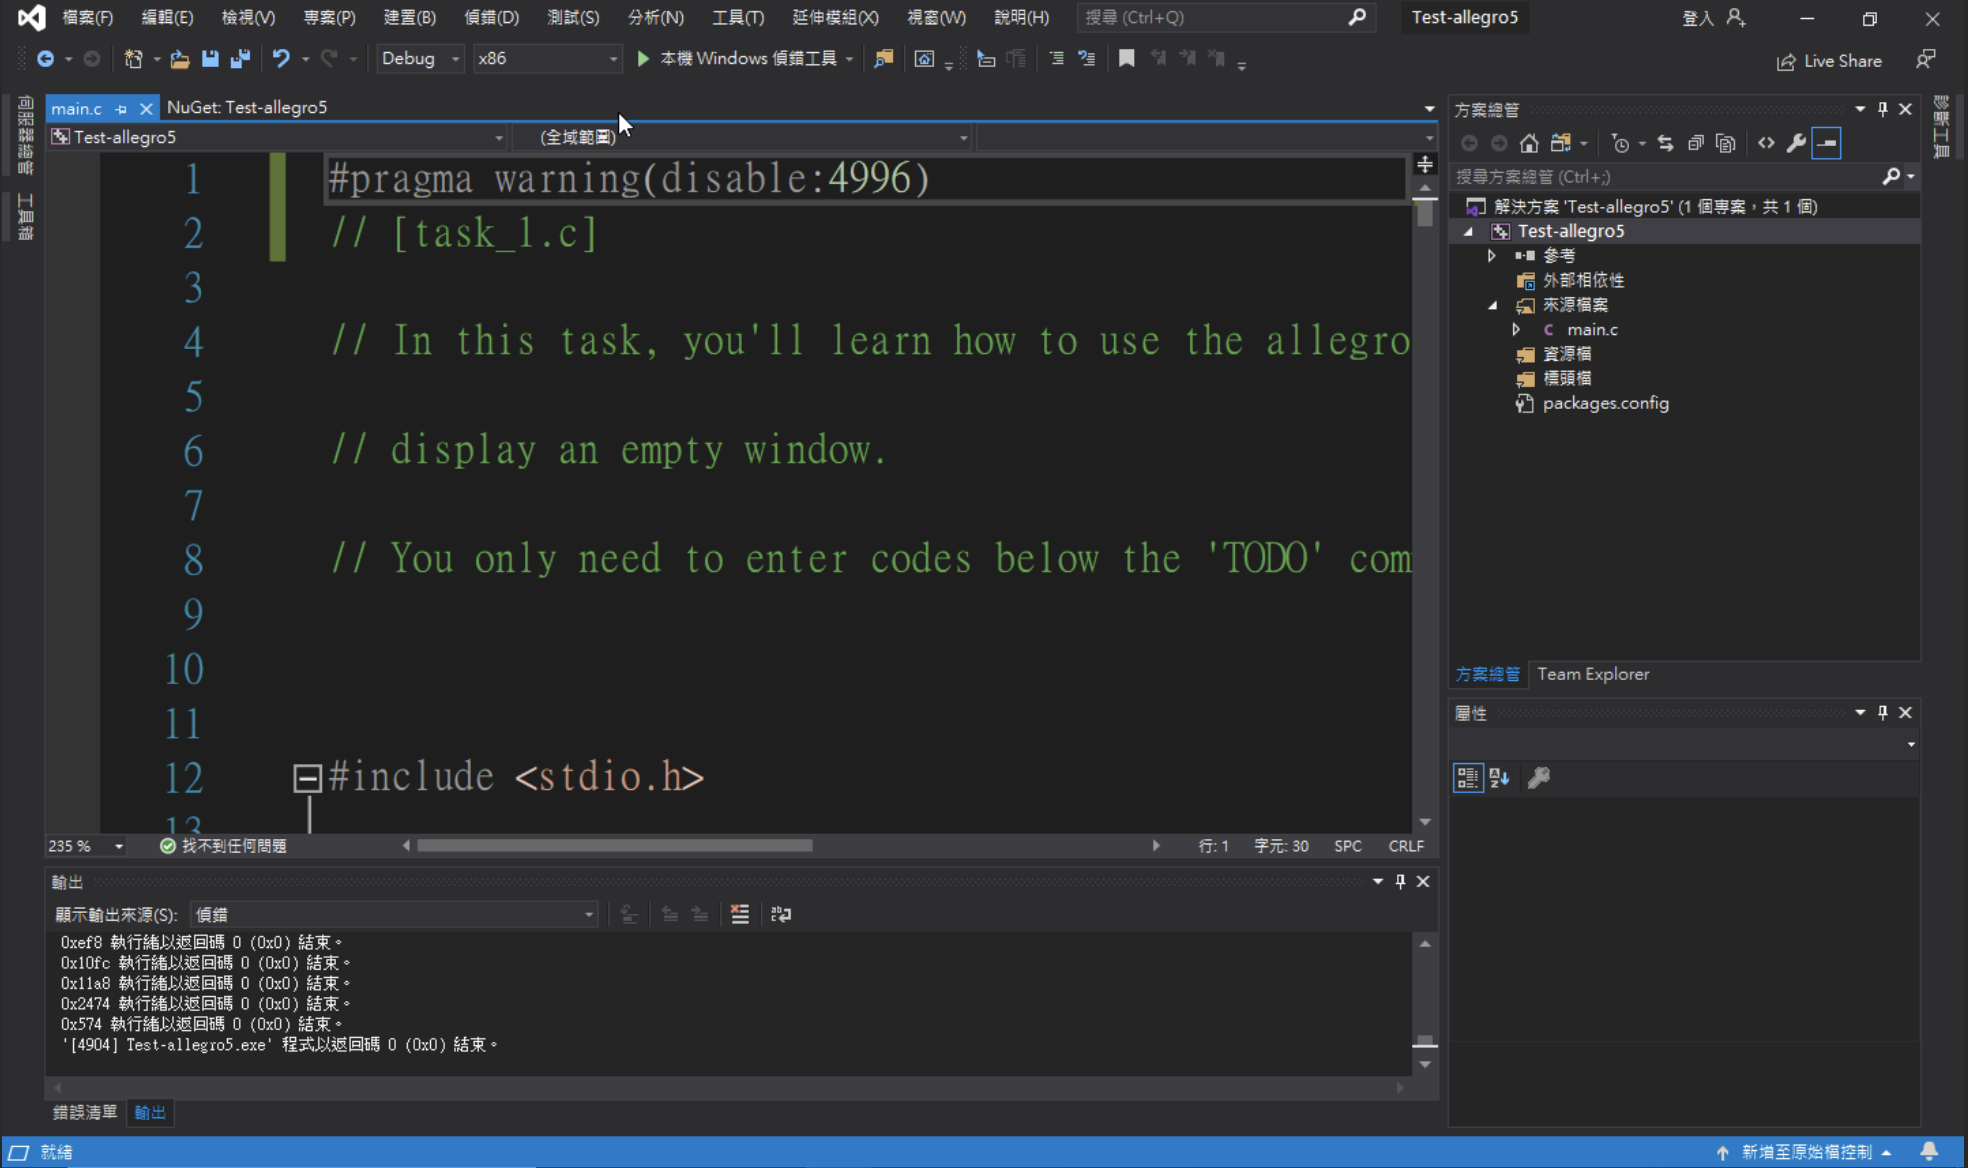Click the Save All toolbar icon
The width and height of the screenshot is (1968, 1168).
click(240, 59)
